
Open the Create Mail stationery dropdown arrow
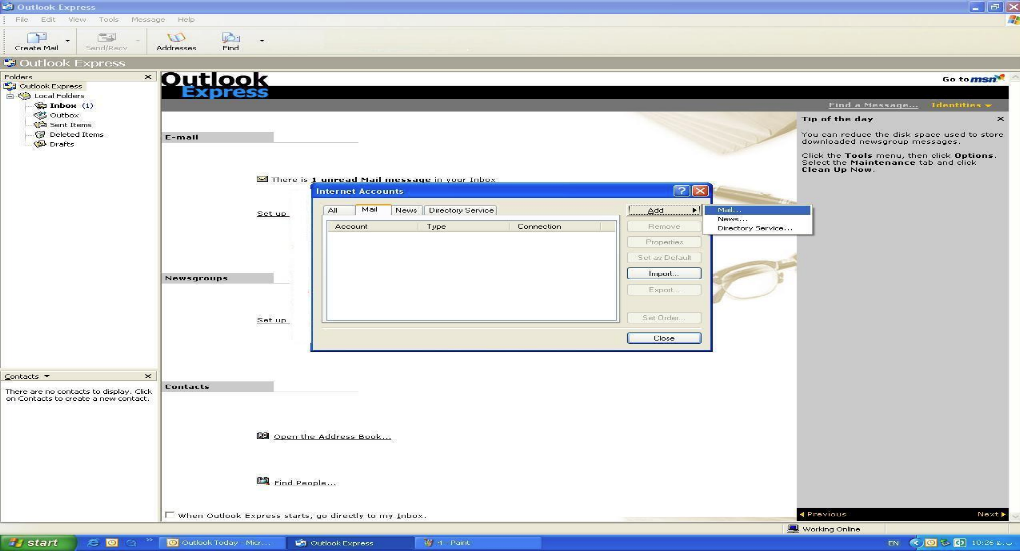click(x=68, y=41)
